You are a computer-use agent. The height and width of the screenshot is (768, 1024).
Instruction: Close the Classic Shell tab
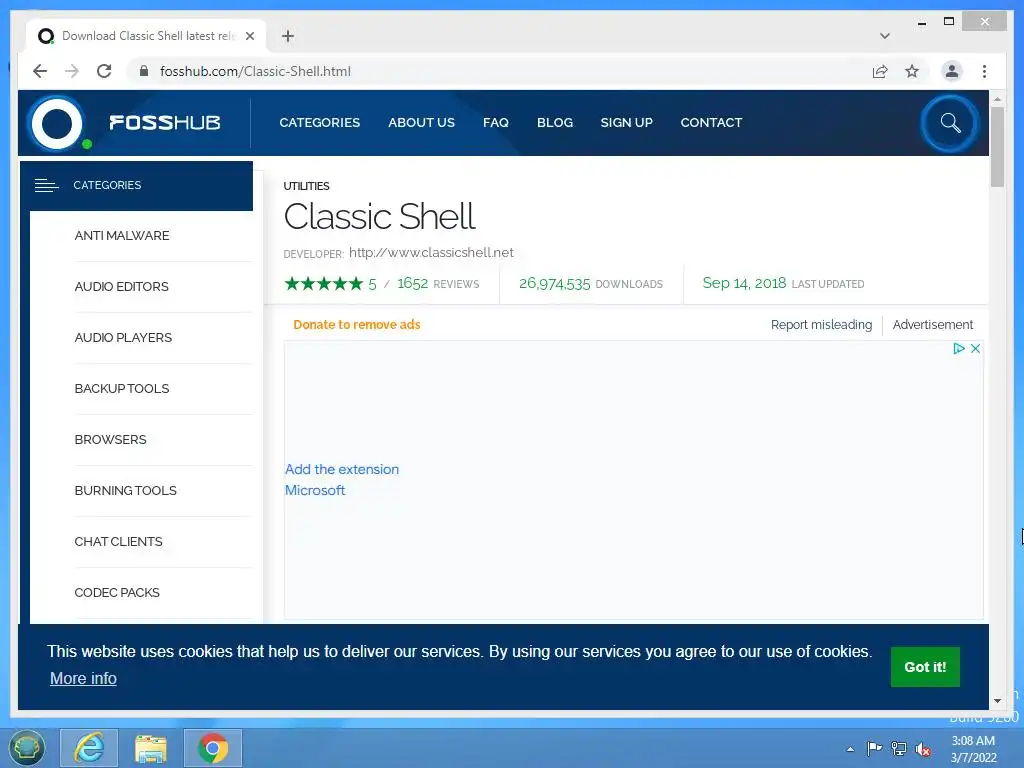[x=249, y=36]
